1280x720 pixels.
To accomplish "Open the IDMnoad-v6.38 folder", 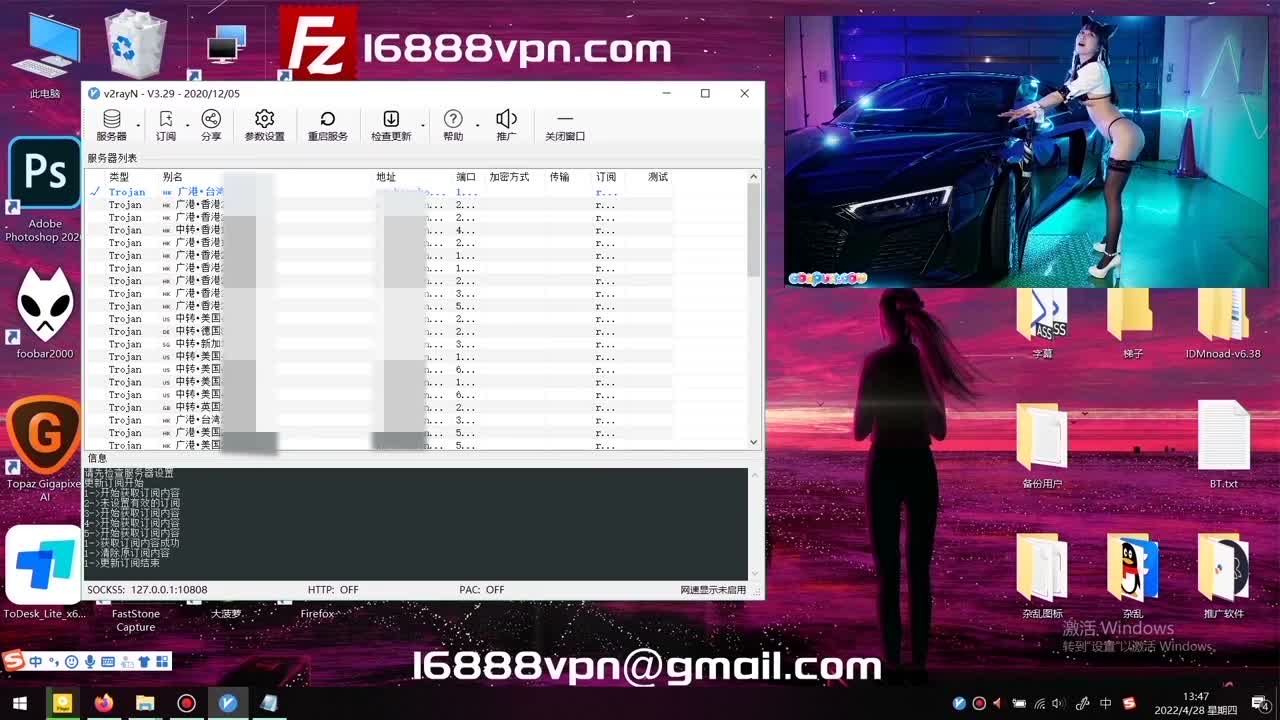I will 1223,324.
